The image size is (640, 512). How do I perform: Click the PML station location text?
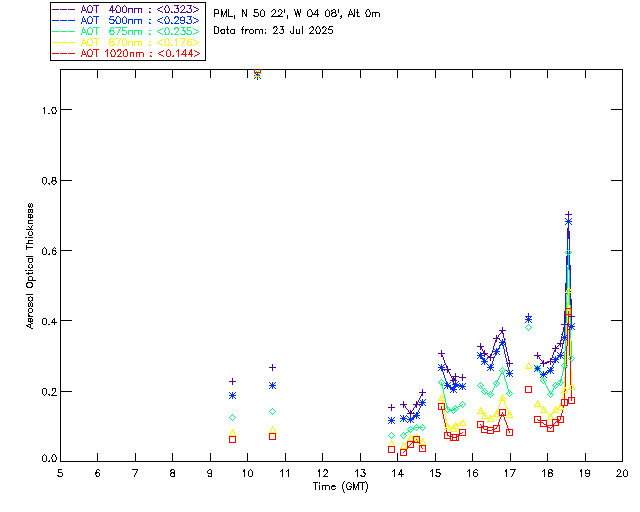[297, 14]
